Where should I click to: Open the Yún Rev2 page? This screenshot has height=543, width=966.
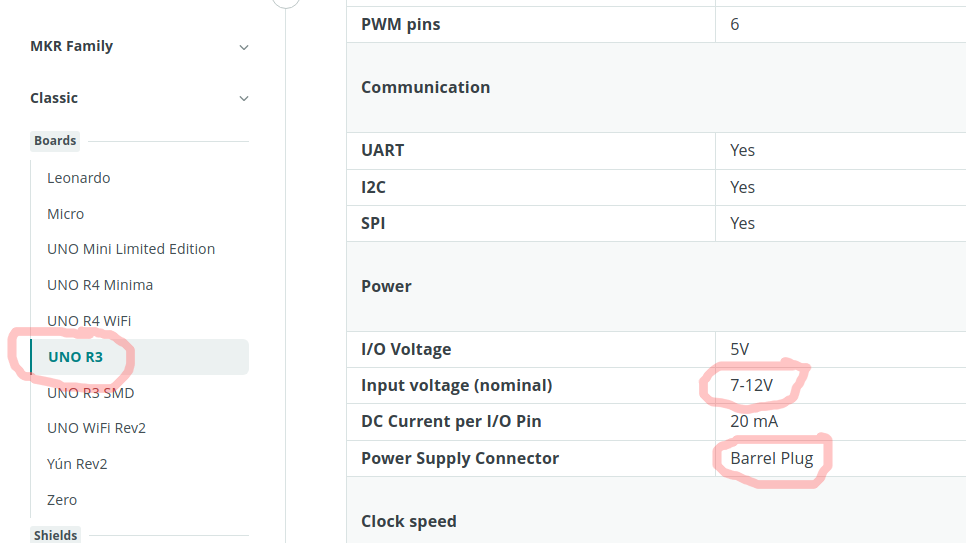pos(77,464)
